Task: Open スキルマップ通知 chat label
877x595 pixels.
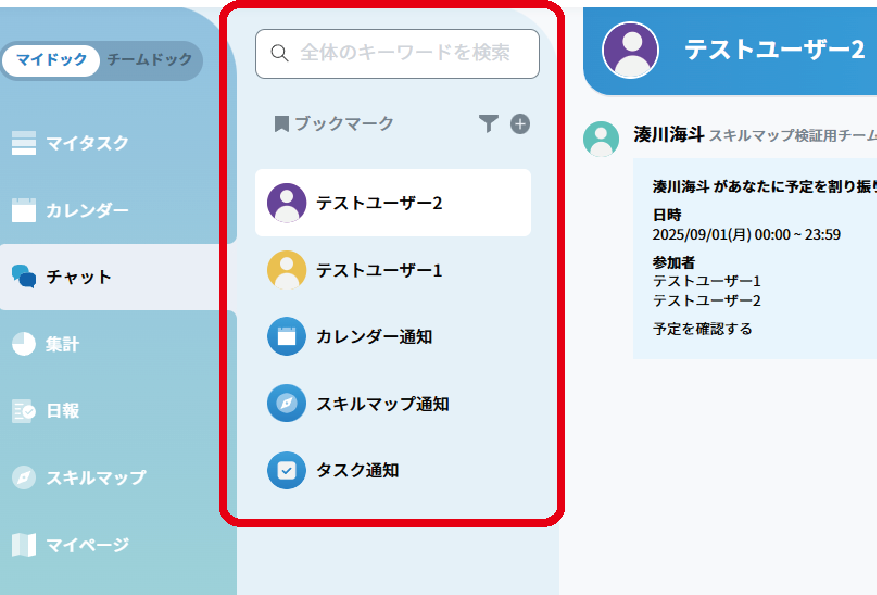Action: (x=383, y=404)
